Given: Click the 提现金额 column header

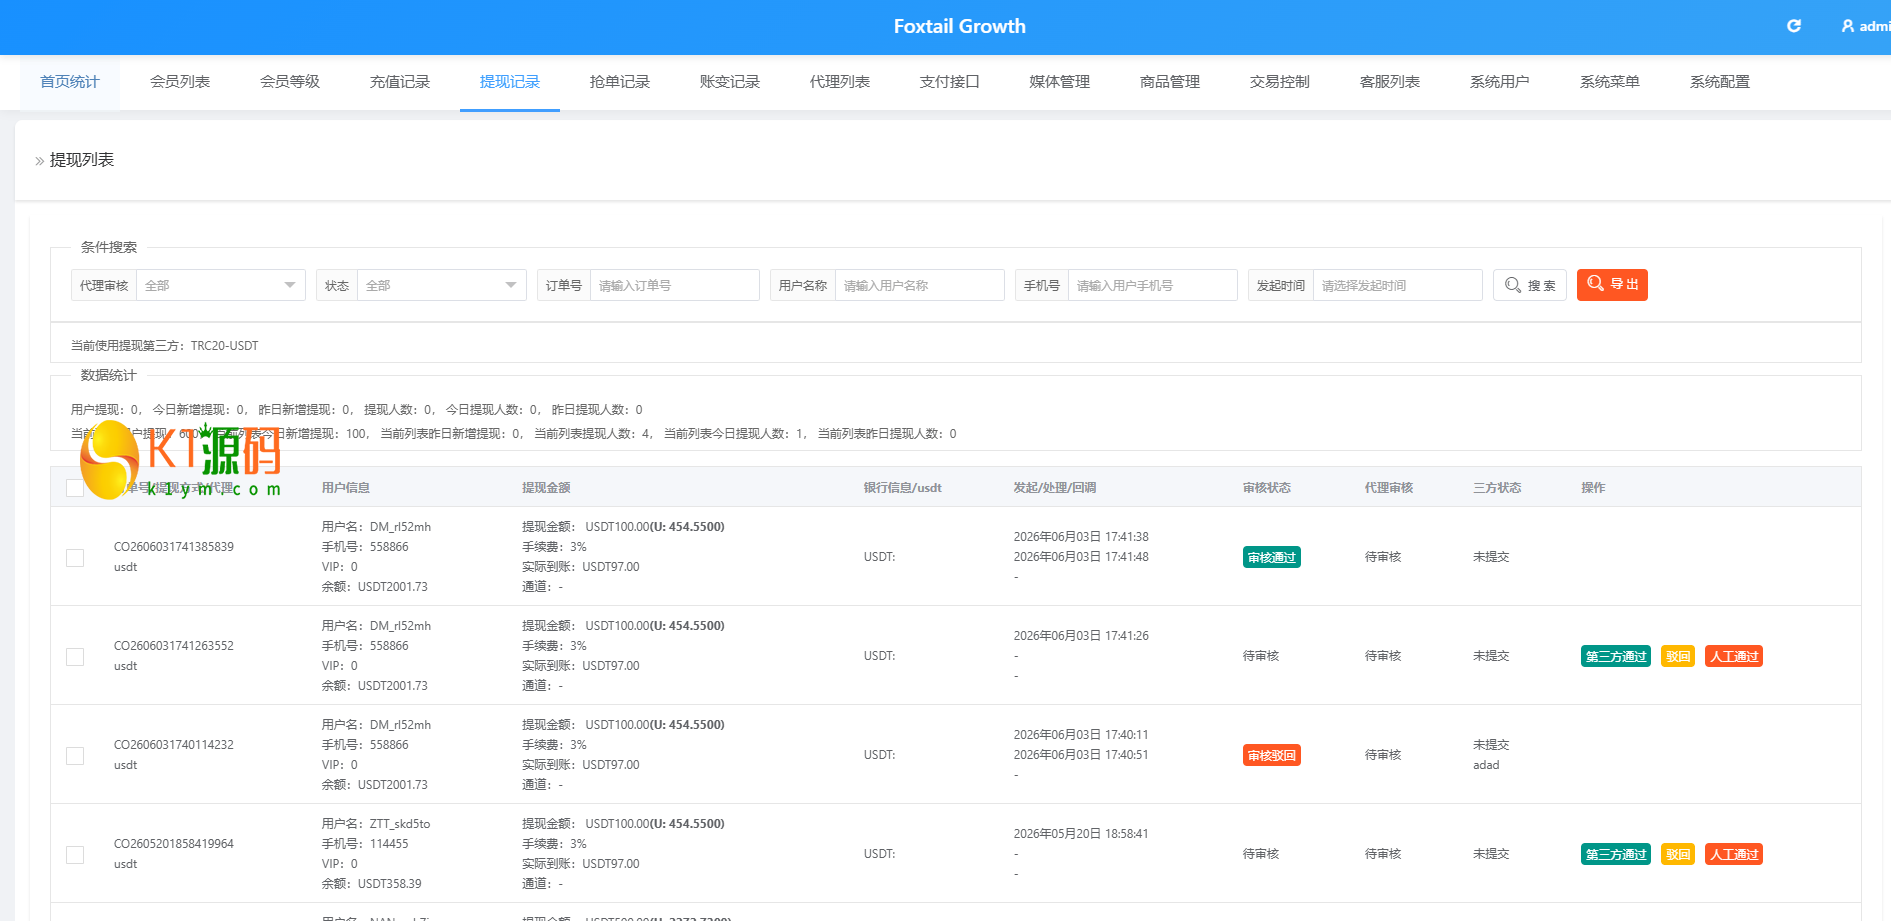Looking at the screenshot, I should (x=546, y=488).
